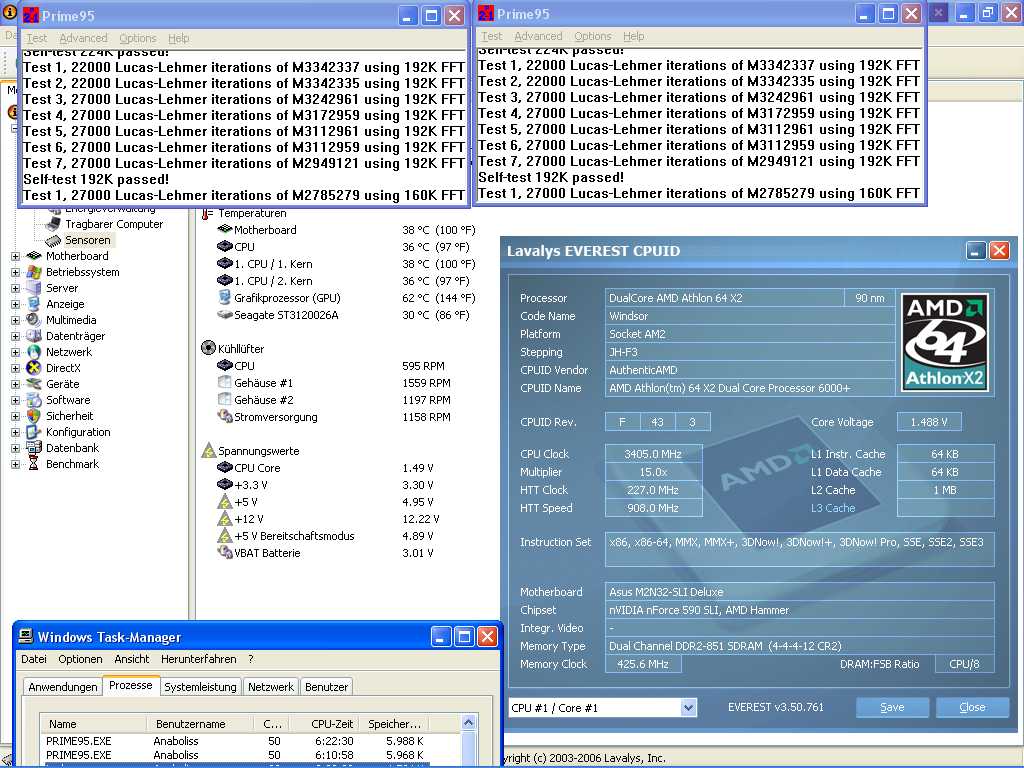Sort processes by the Speicher column
Viewport: 1024px width, 768px height.
coord(394,724)
